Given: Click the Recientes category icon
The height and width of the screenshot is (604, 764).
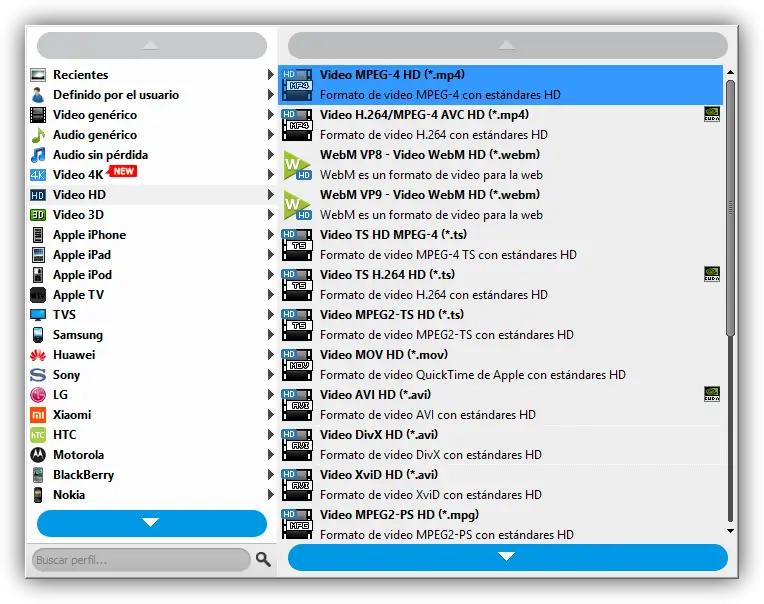Looking at the screenshot, I should tap(38, 75).
